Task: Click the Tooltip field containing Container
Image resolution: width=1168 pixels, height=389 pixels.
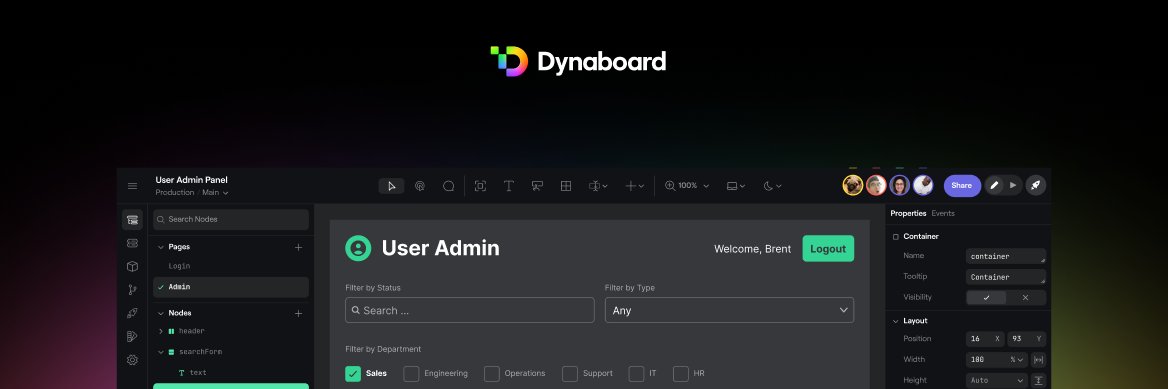Action: click(x=1006, y=277)
